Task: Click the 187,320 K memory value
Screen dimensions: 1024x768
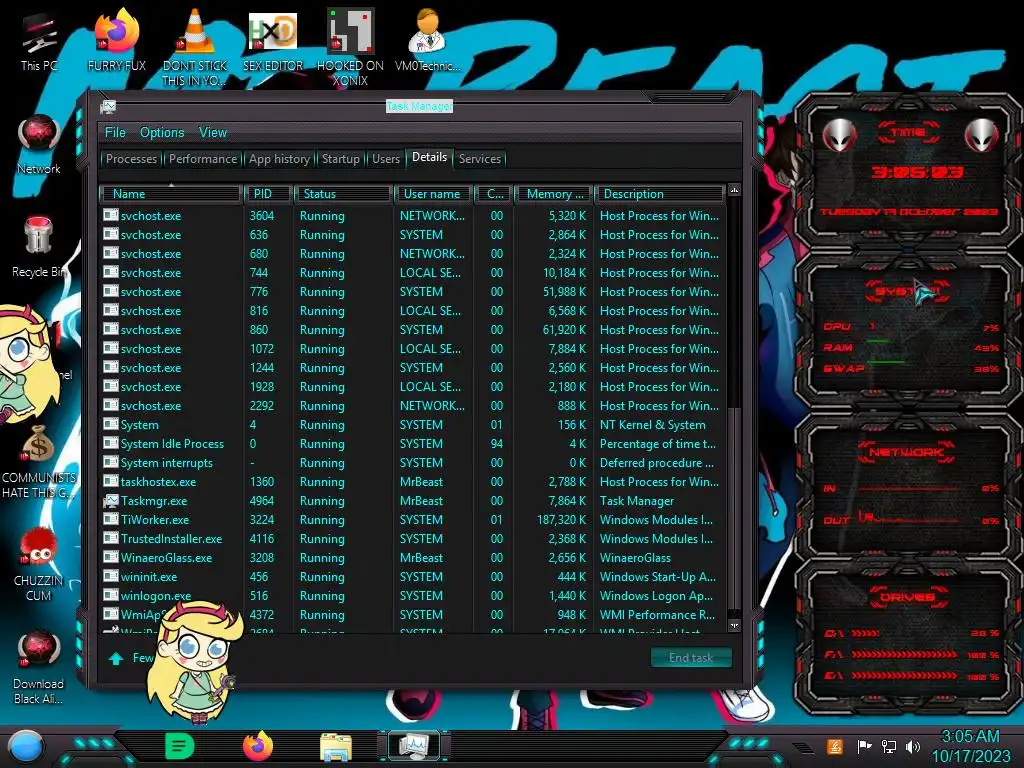Action: [x=561, y=520]
